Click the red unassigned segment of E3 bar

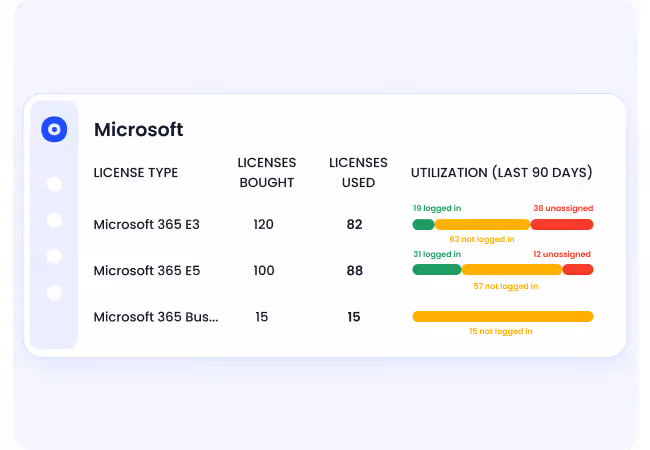coord(562,225)
